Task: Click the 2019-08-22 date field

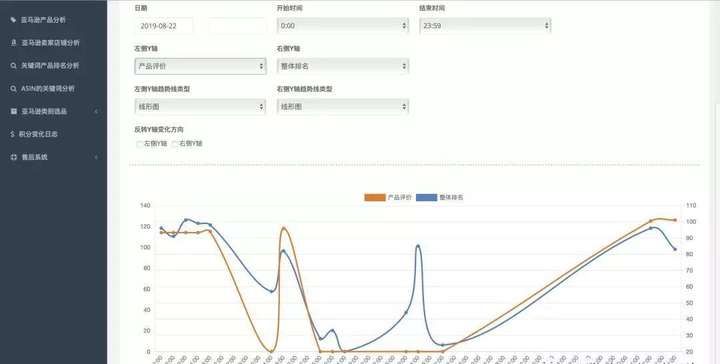Action: 164,26
